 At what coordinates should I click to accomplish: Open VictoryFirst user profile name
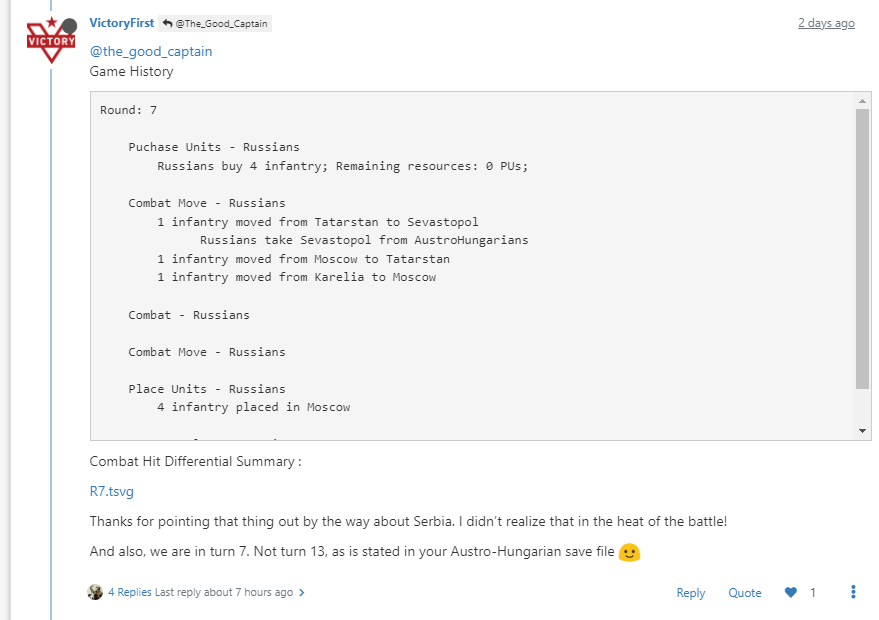coord(121,23)
